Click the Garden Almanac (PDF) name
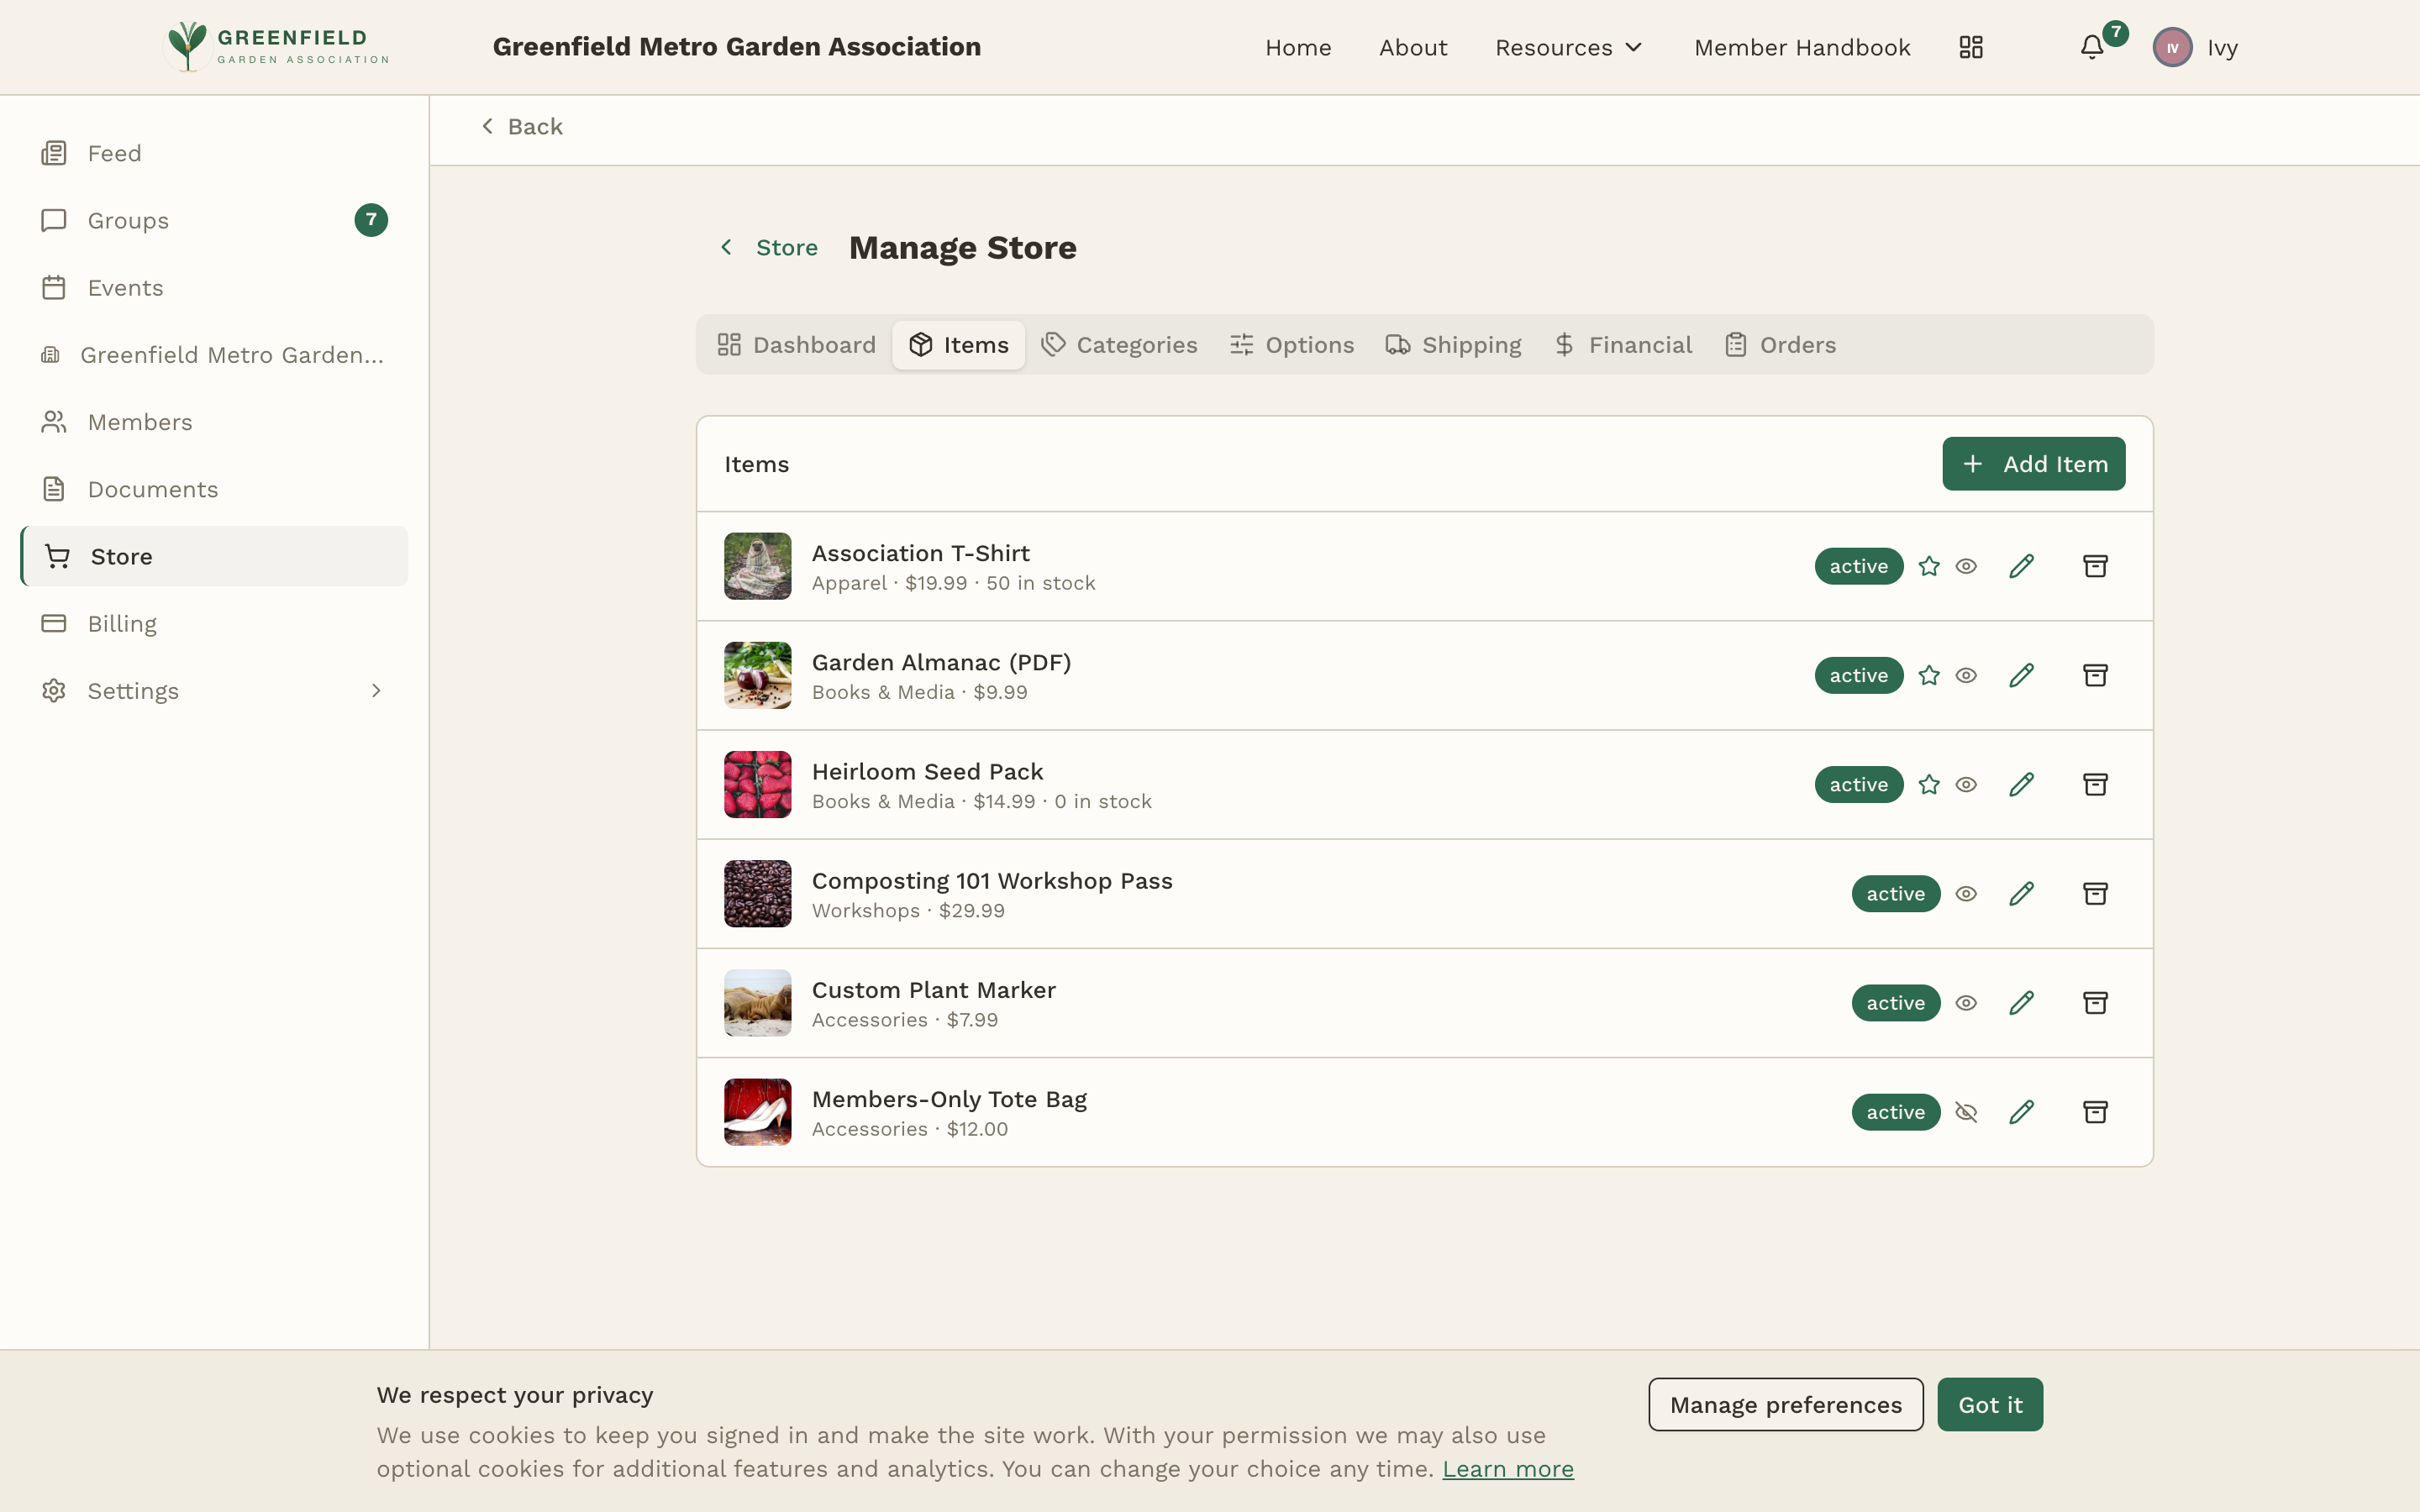This screenshot has width=2420, height=1512. tap(941, 662)
